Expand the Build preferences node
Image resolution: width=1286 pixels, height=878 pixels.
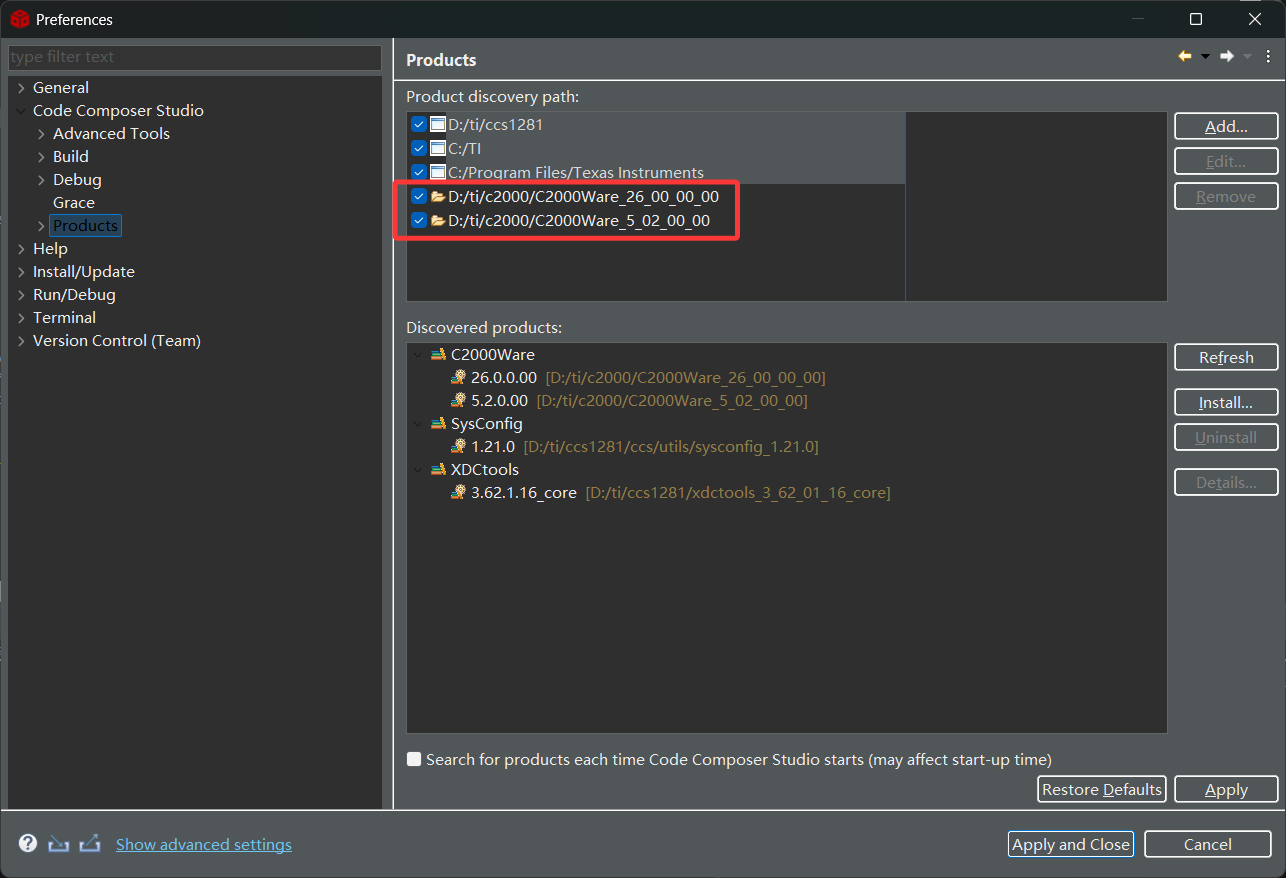(x=41, y=157)
